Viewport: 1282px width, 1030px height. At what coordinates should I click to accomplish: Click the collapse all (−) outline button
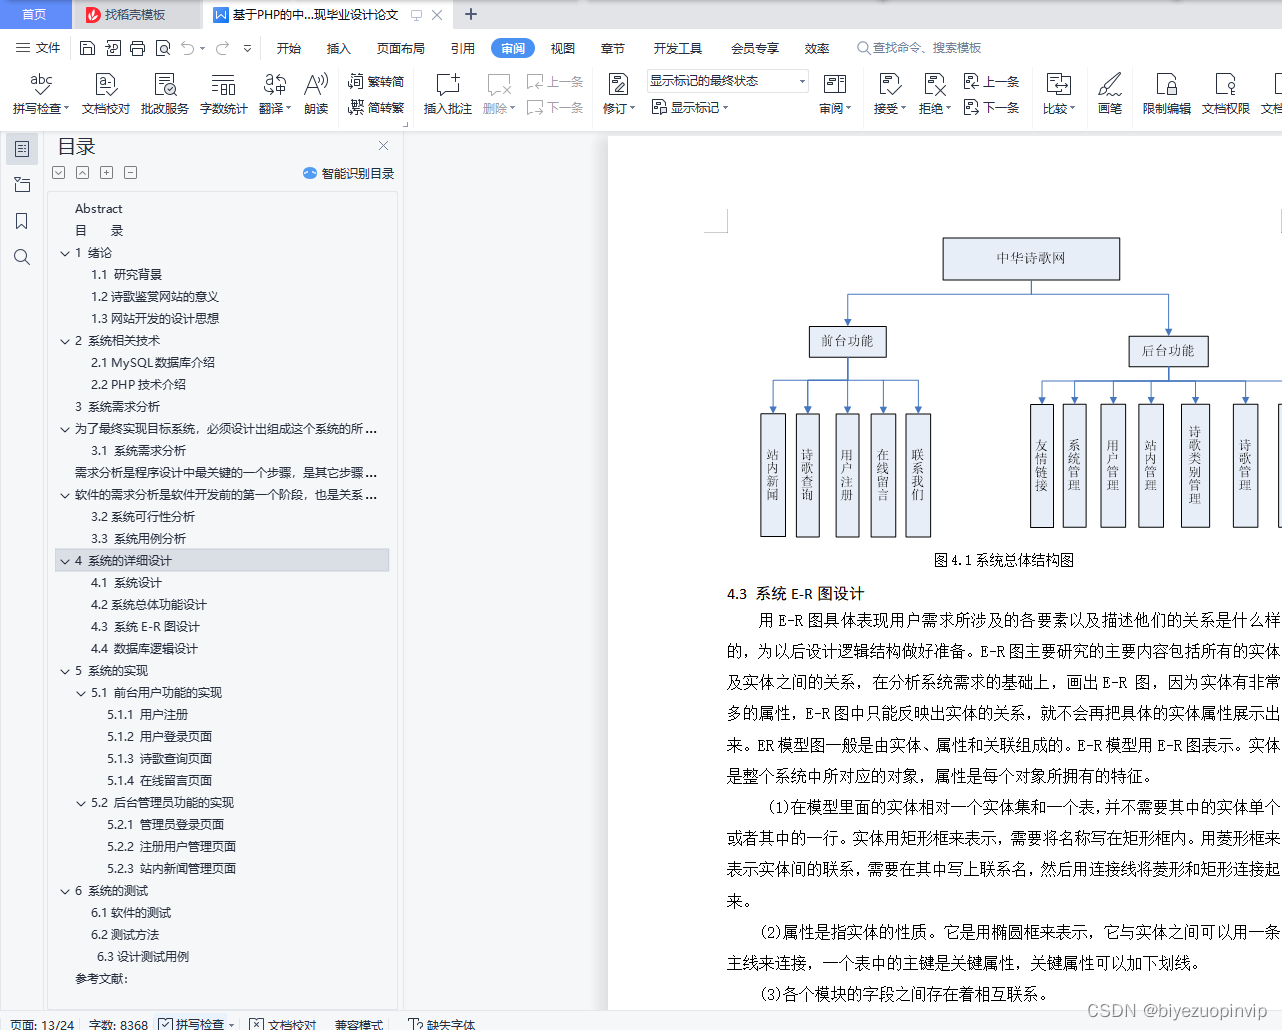131,173
